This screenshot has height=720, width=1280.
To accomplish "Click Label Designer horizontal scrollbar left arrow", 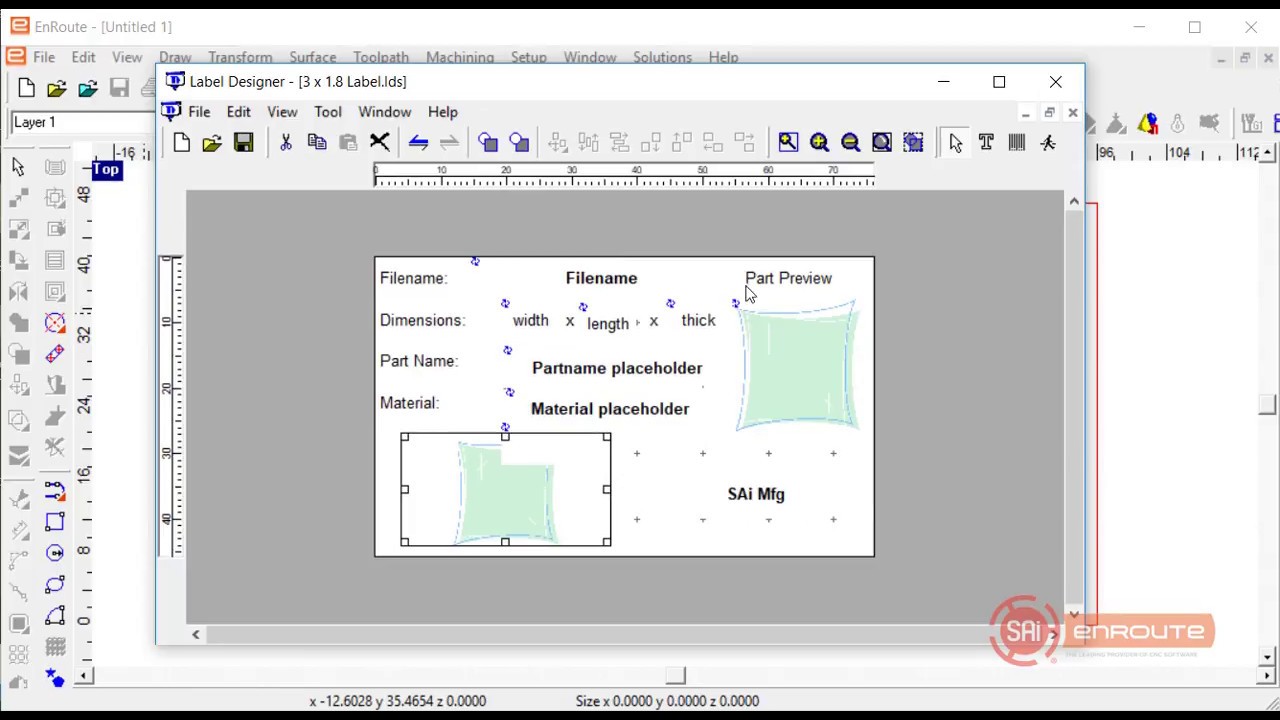I will coord(196,634).
